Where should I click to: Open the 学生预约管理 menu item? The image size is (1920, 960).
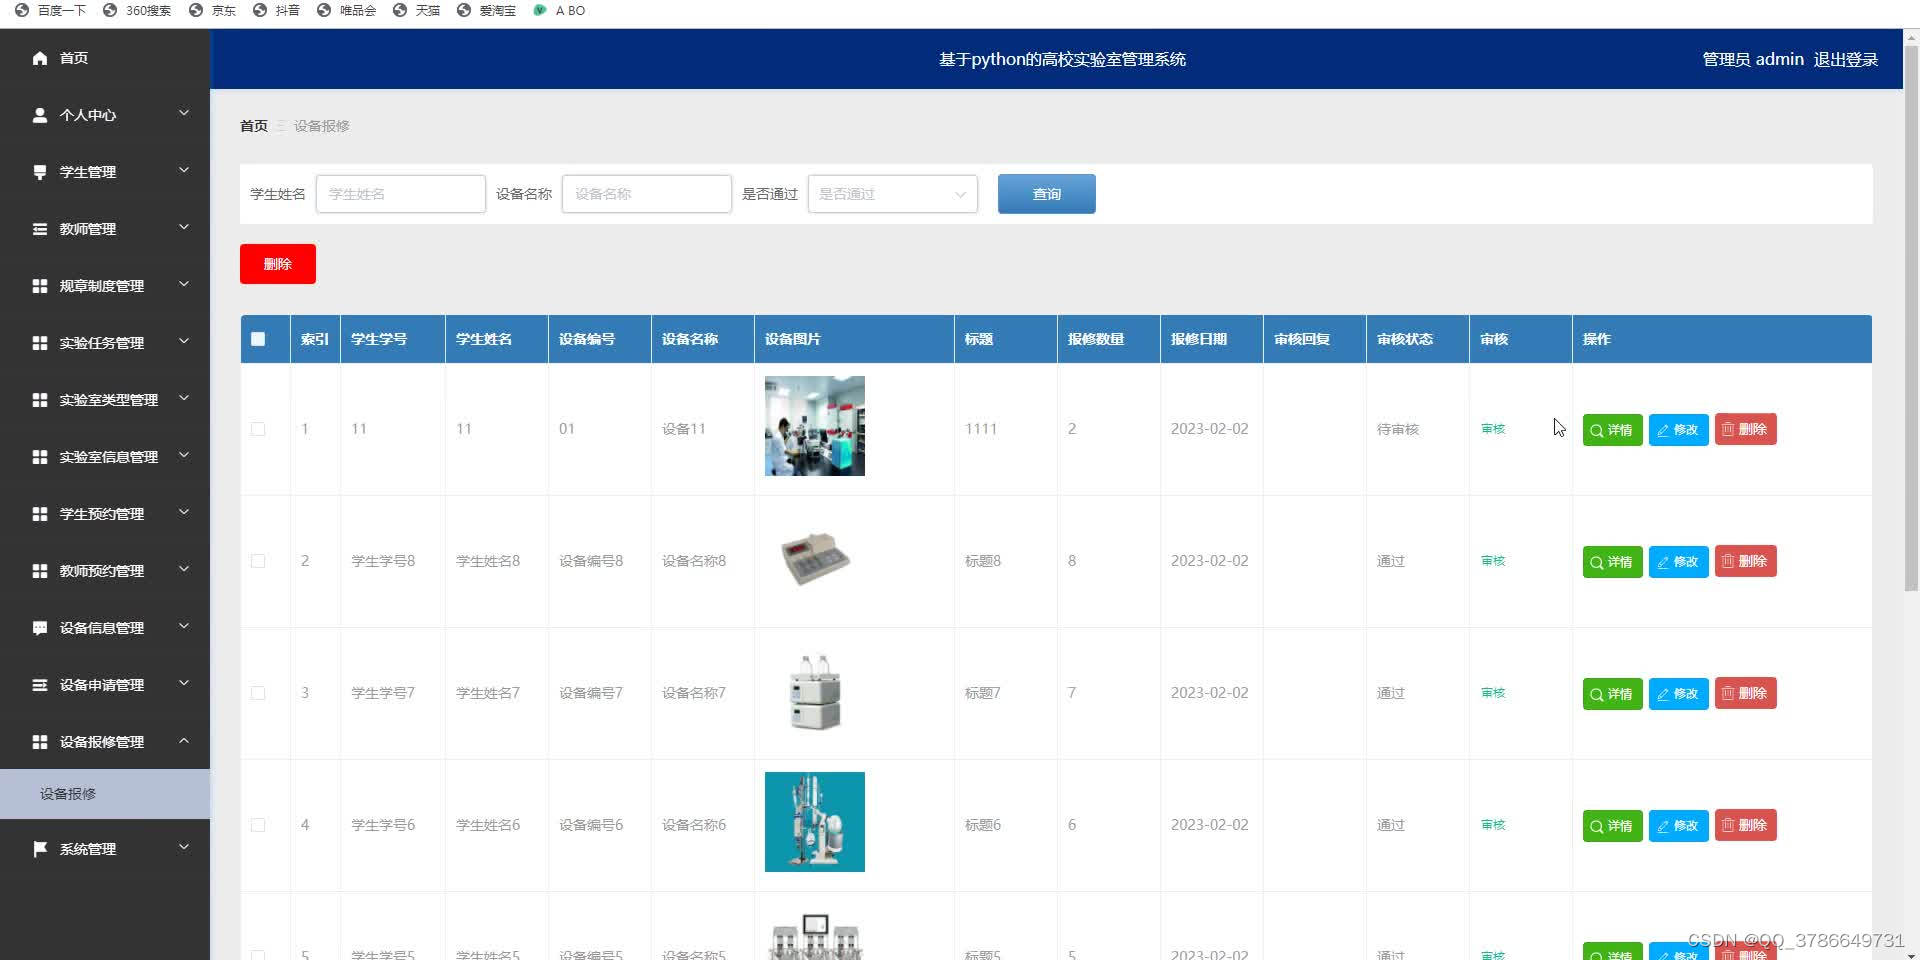coord(105,514)
